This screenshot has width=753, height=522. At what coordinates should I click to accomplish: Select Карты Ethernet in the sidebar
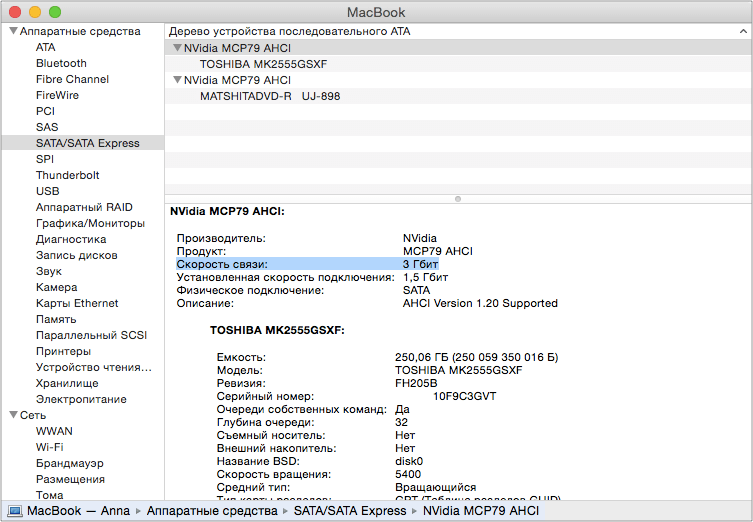pos(77,303)
